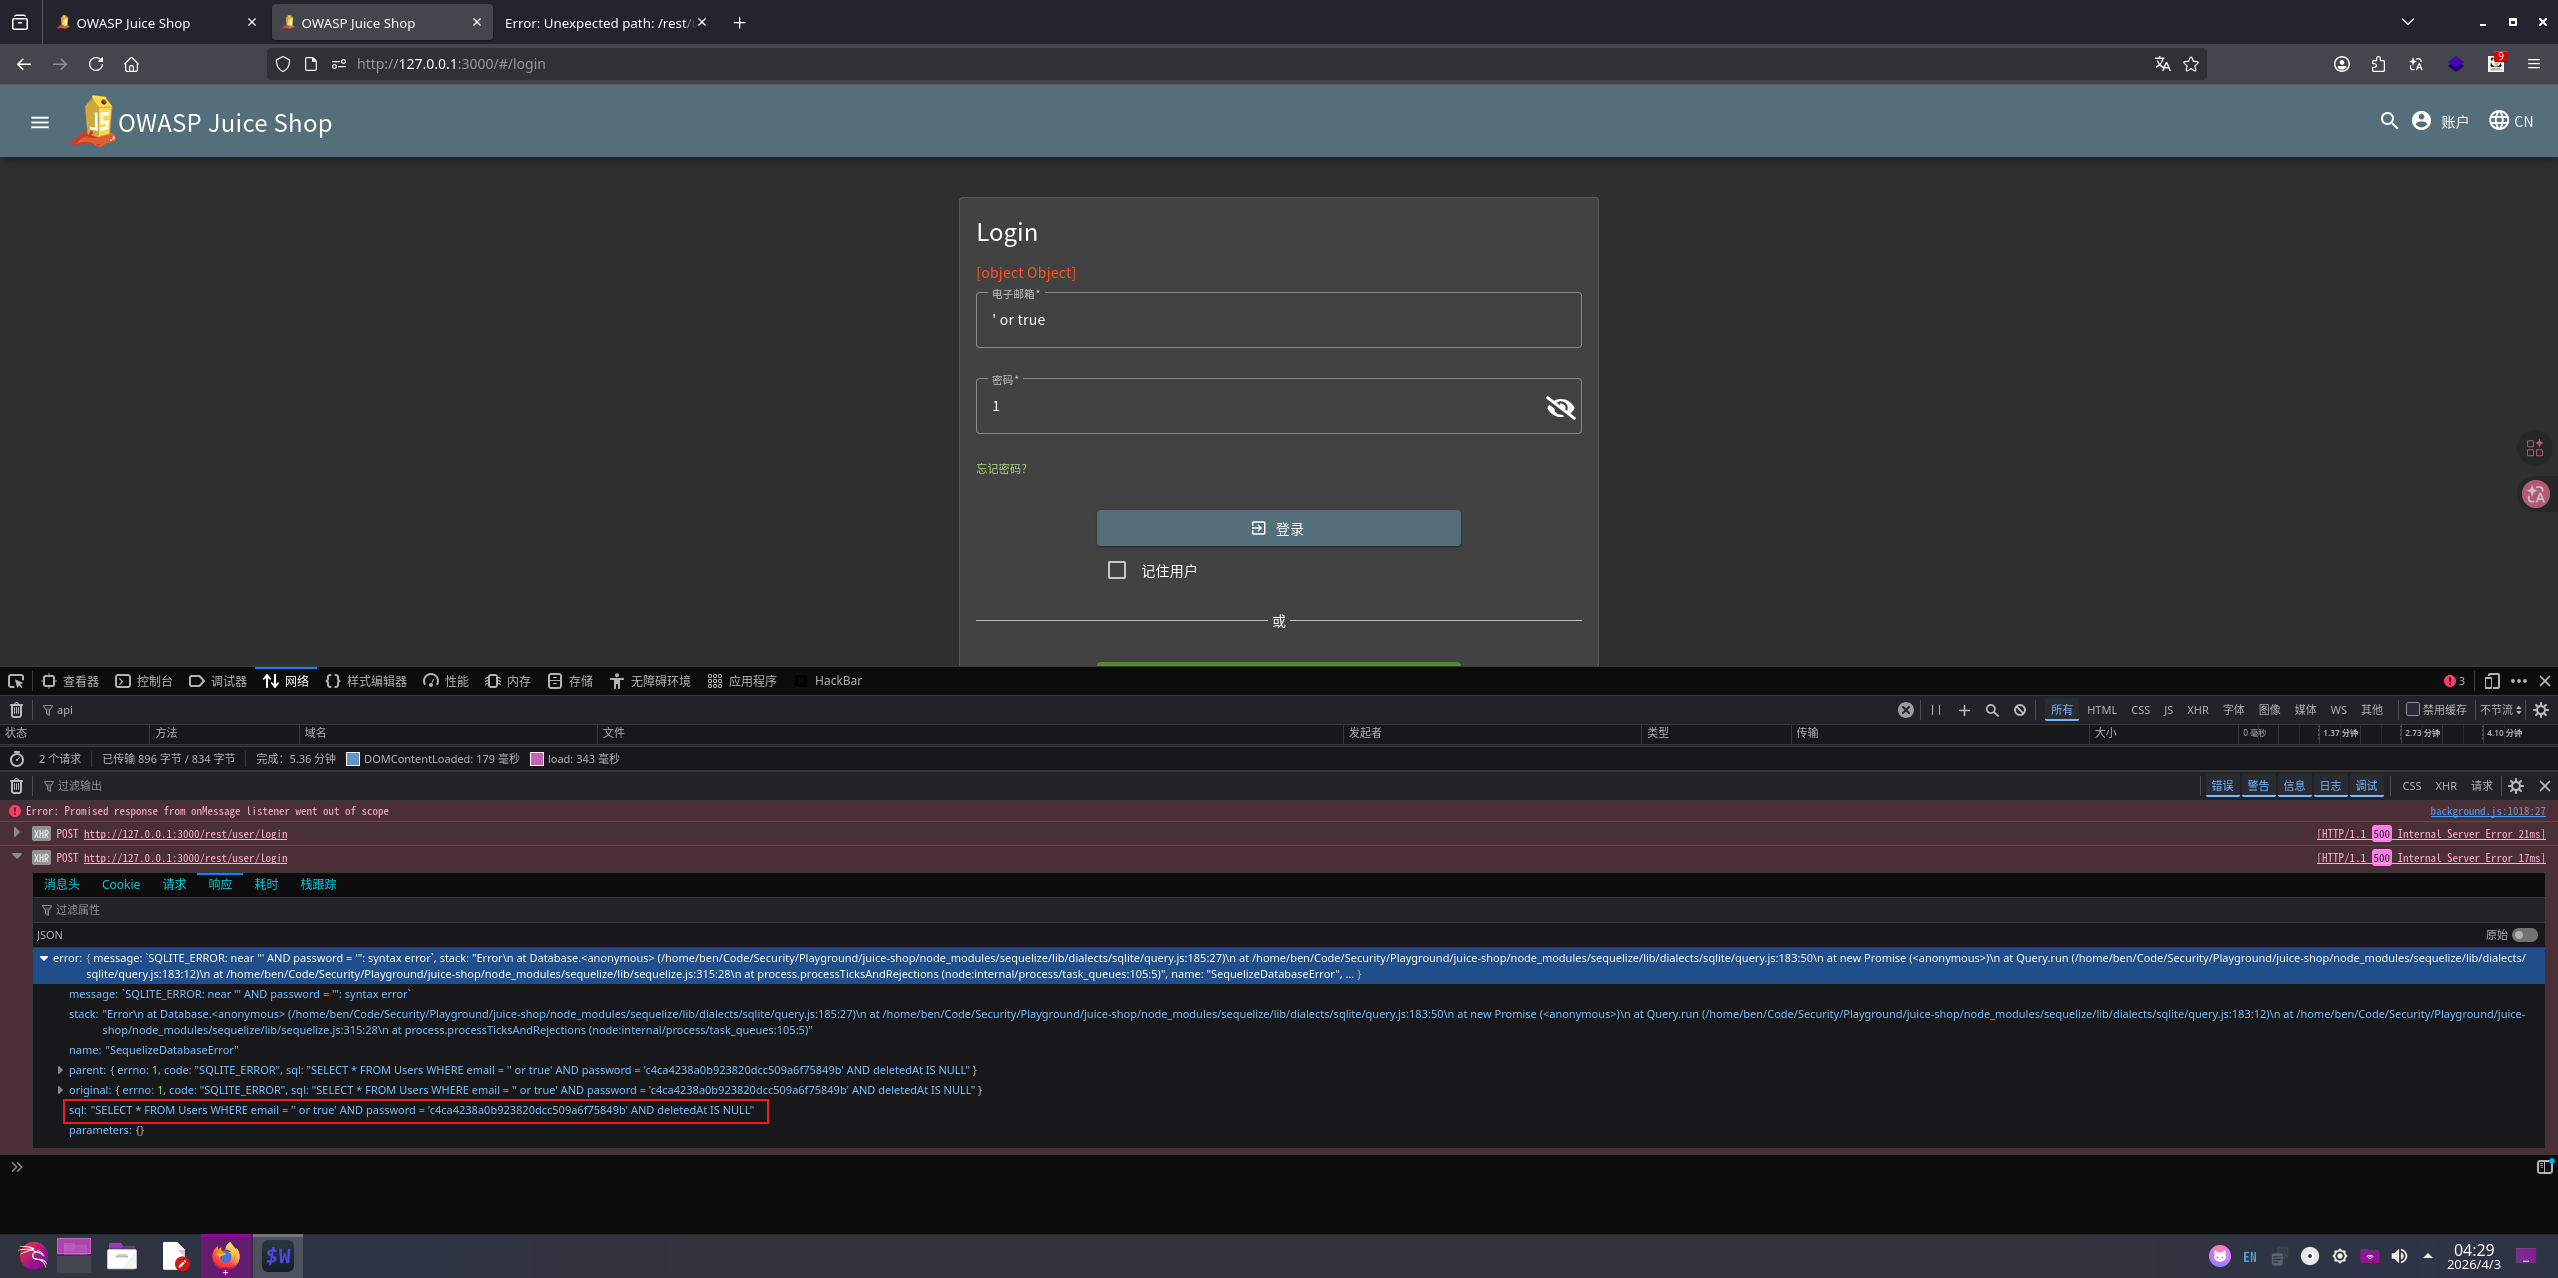The height and width of the screenshot is (1278, 2558).
Task: Click the plus icon in network toolbar
Action: click(x=1964, y=710)
